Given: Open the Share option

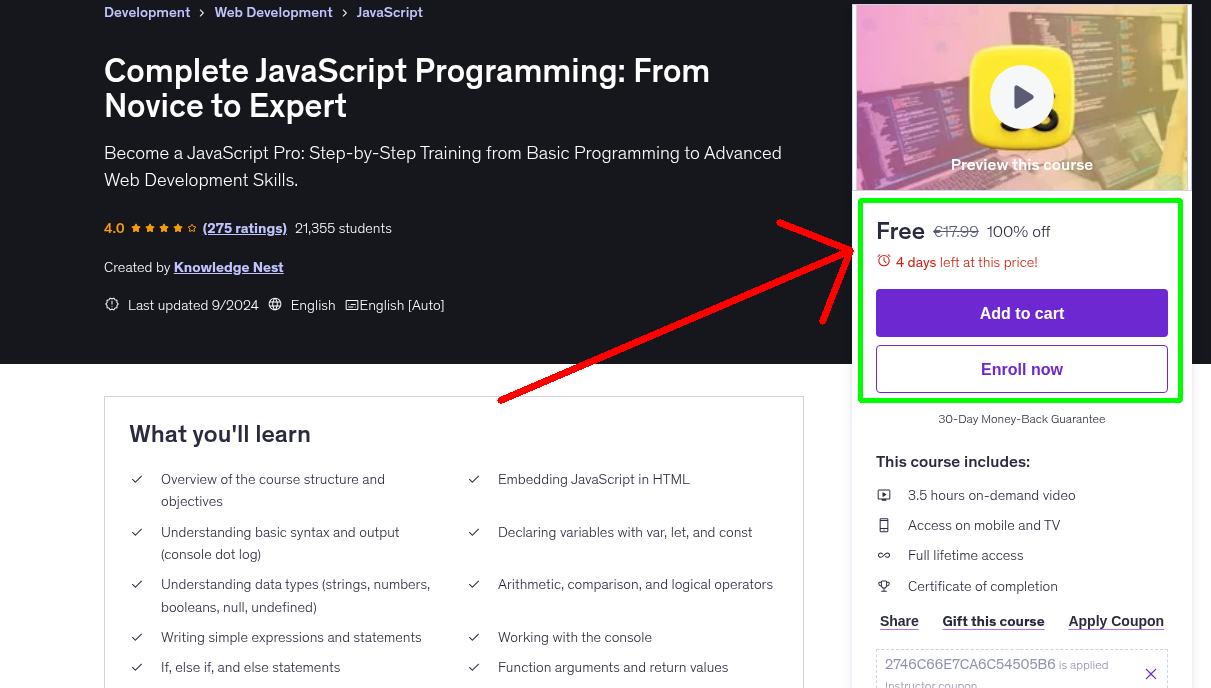Looking at the screenshot, I should click(898, 621).
